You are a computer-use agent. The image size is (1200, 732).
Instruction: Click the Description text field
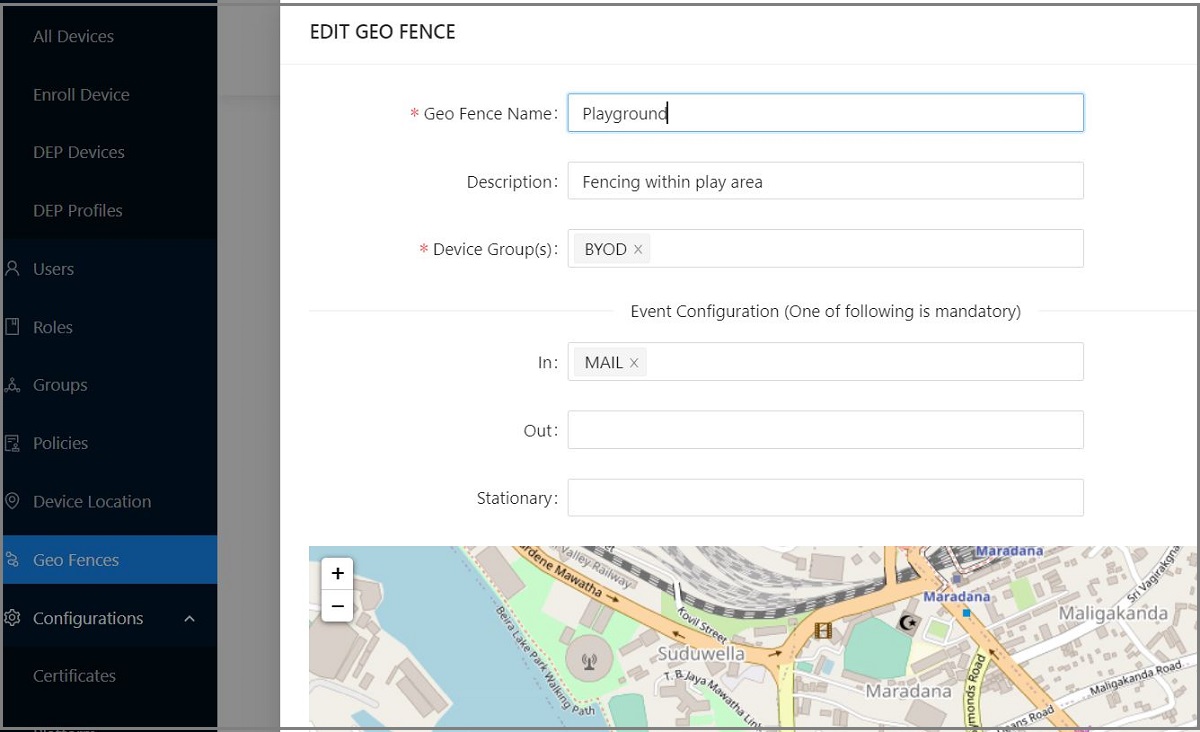pyautogui.click(x=825, y=182)
